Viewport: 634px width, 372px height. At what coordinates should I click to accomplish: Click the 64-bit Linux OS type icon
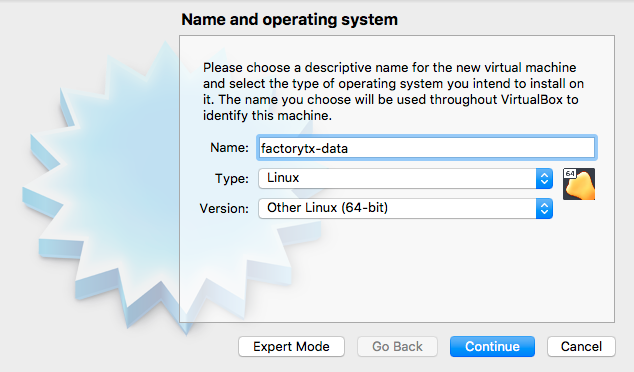579,184
